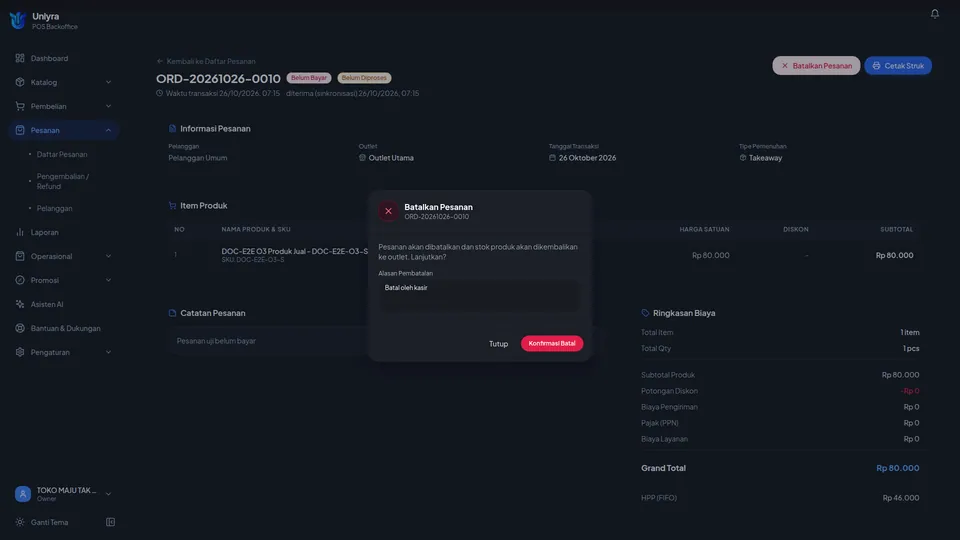Expand the Pengaturan menu chevron
The width and height of the screenshot is (960, 540).
point(108,352)
